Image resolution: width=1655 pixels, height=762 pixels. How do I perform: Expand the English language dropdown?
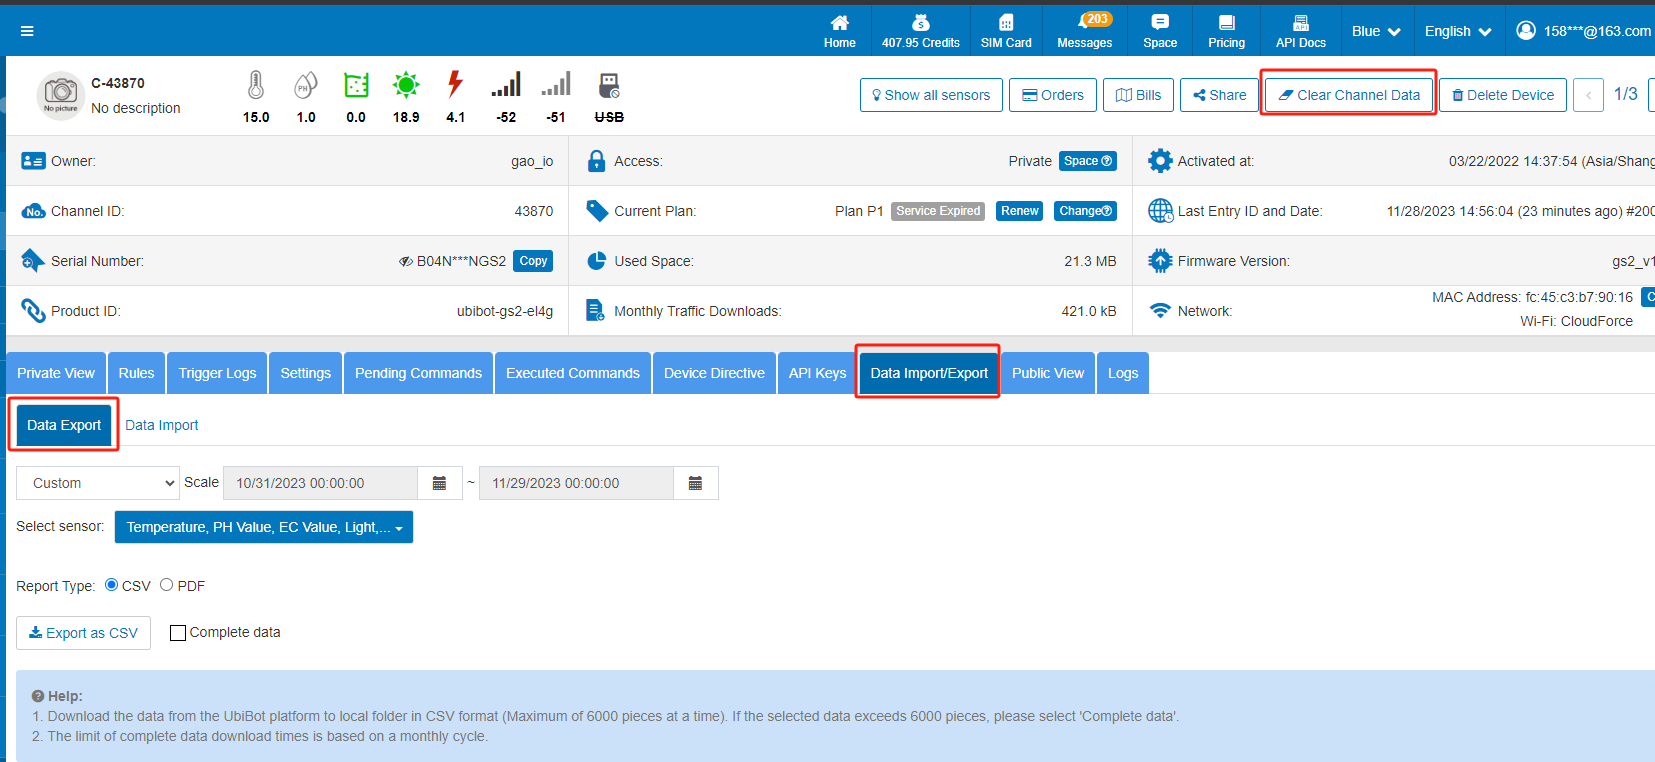(1457, 31)
